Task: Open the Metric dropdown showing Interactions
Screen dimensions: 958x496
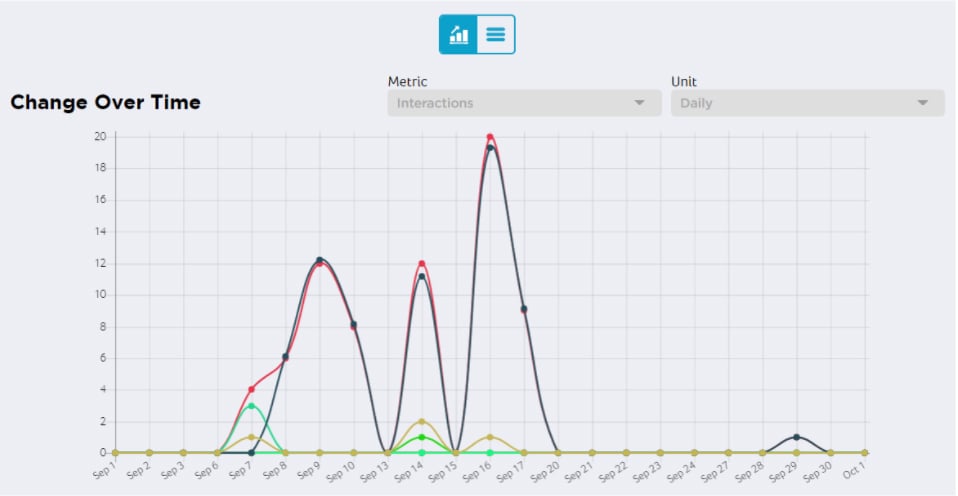Action: (x=523, y=103)
